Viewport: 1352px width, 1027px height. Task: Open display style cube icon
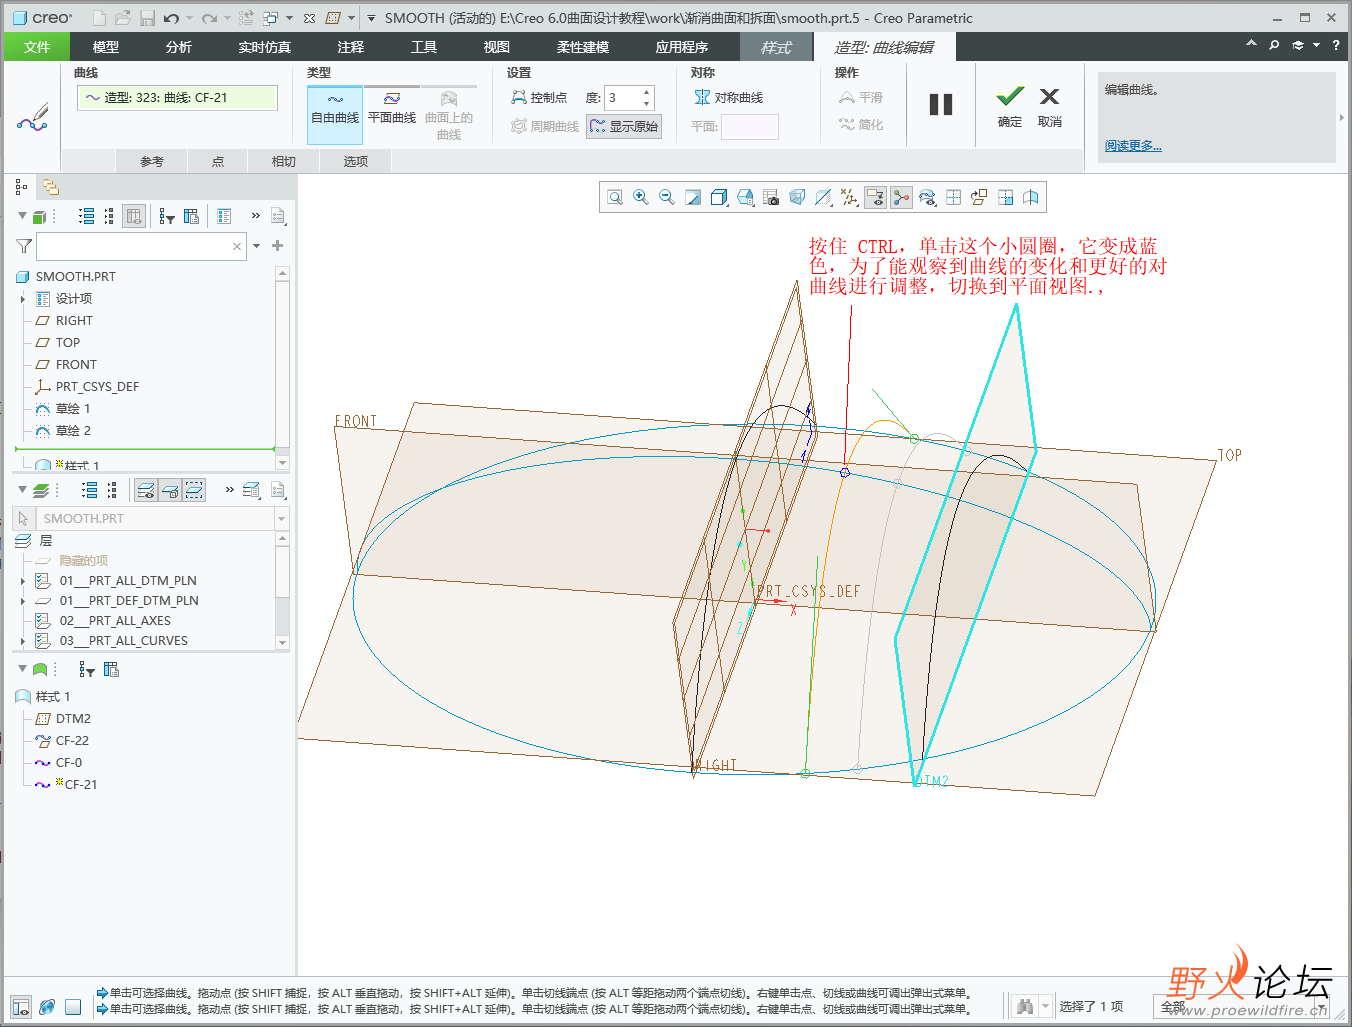(x=719, y=197)
